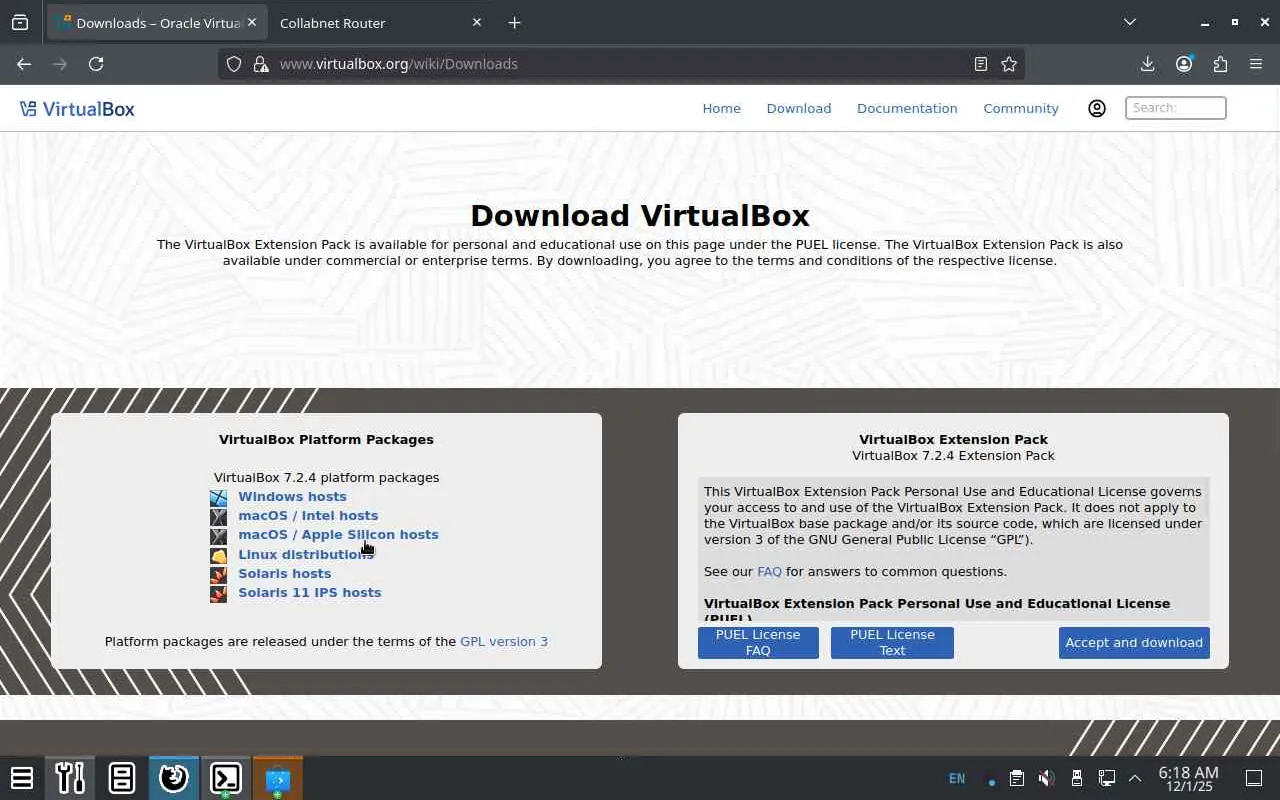Bookmark this page with the star icon

point(1009,64)
